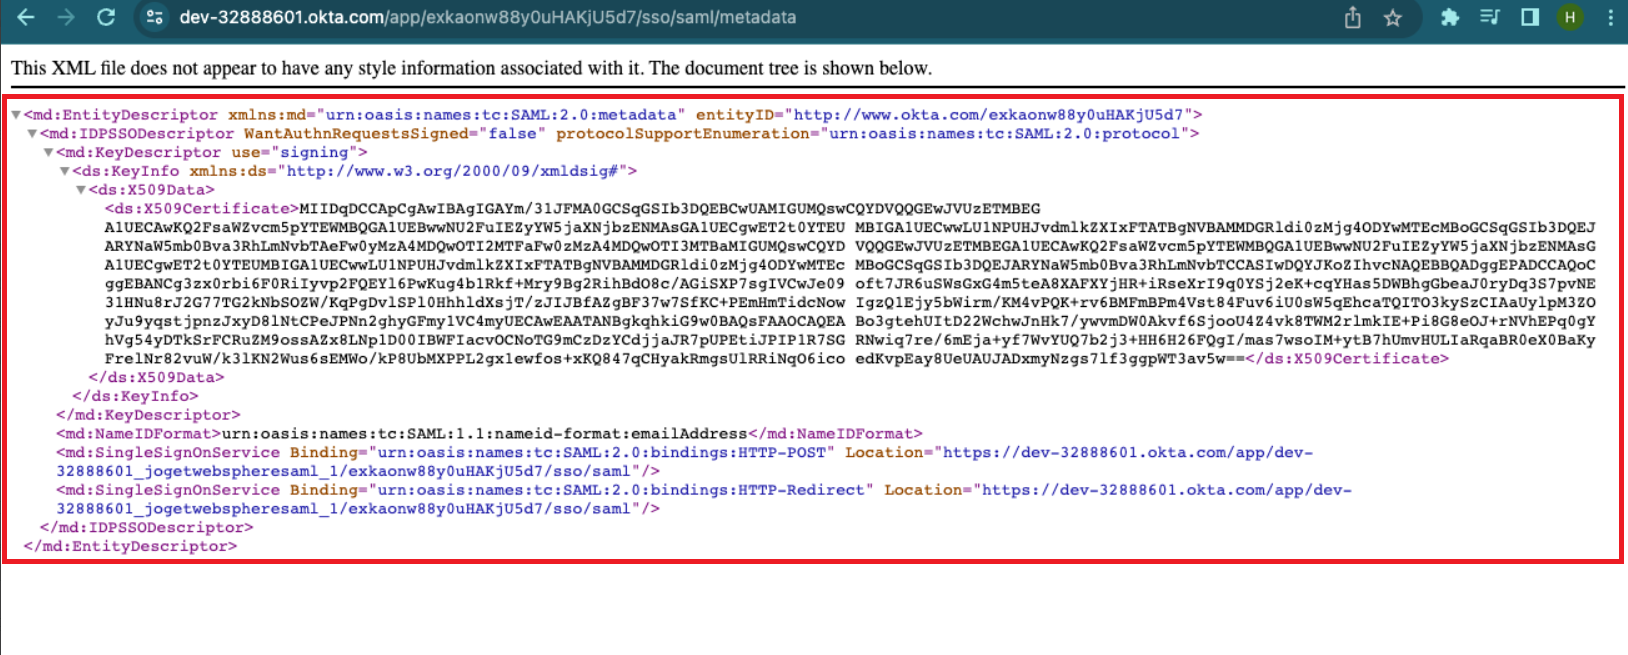Collapse the ds:KeyInfo node

tap(64, 171)
